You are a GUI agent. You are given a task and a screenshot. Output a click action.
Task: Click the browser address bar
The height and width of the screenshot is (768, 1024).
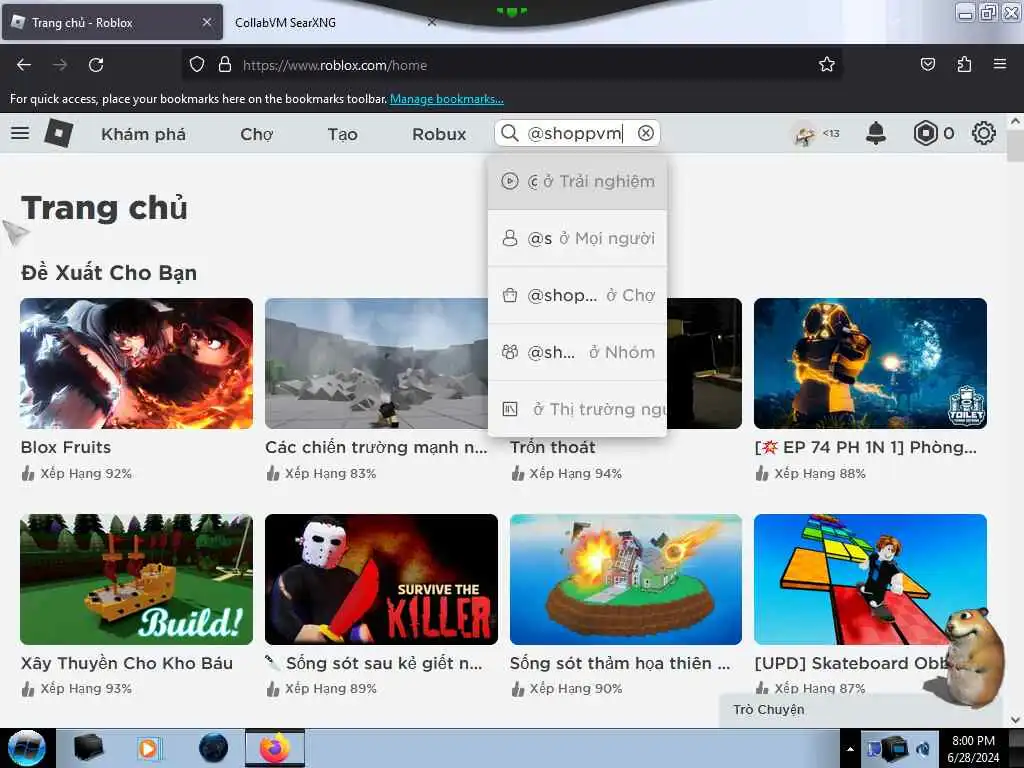tap(511, 65)
